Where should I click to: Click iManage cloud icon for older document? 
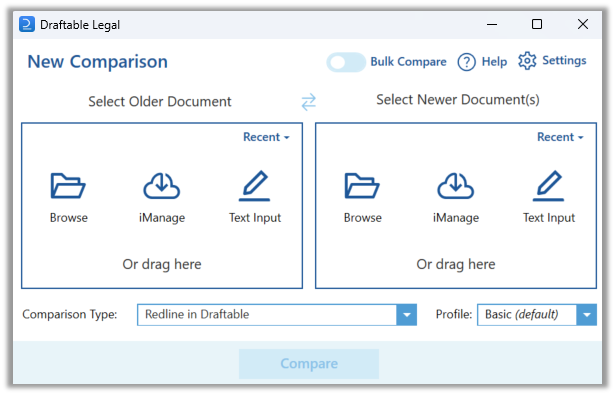(162, 186)
